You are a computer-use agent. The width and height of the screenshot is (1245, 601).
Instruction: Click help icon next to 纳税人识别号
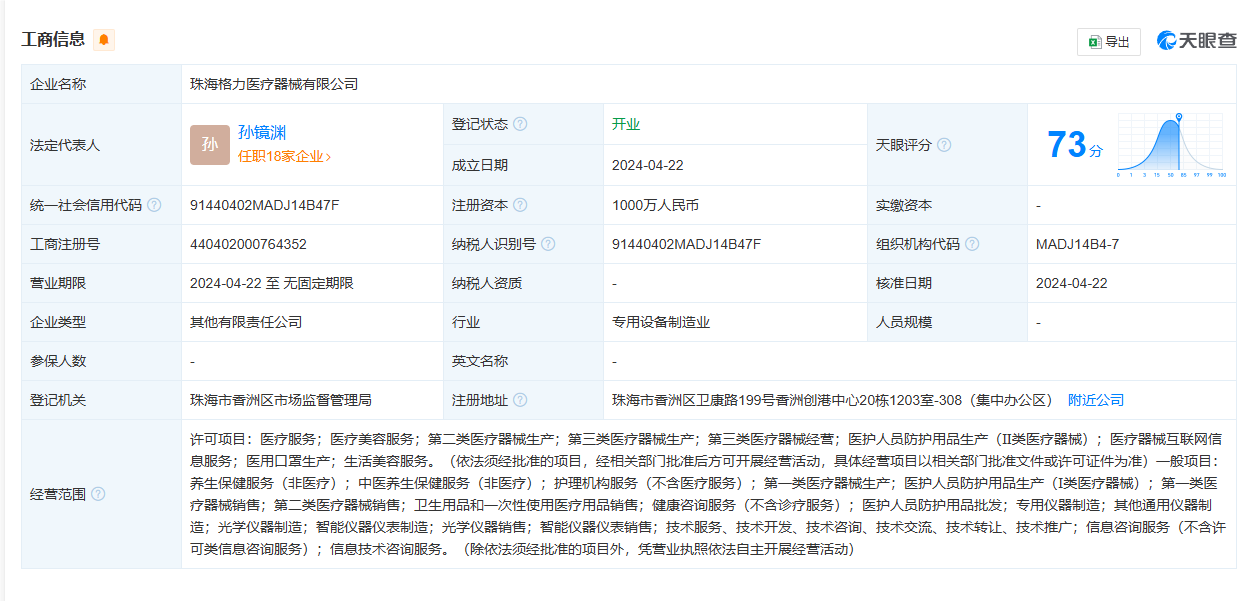[x=548, y=244]
